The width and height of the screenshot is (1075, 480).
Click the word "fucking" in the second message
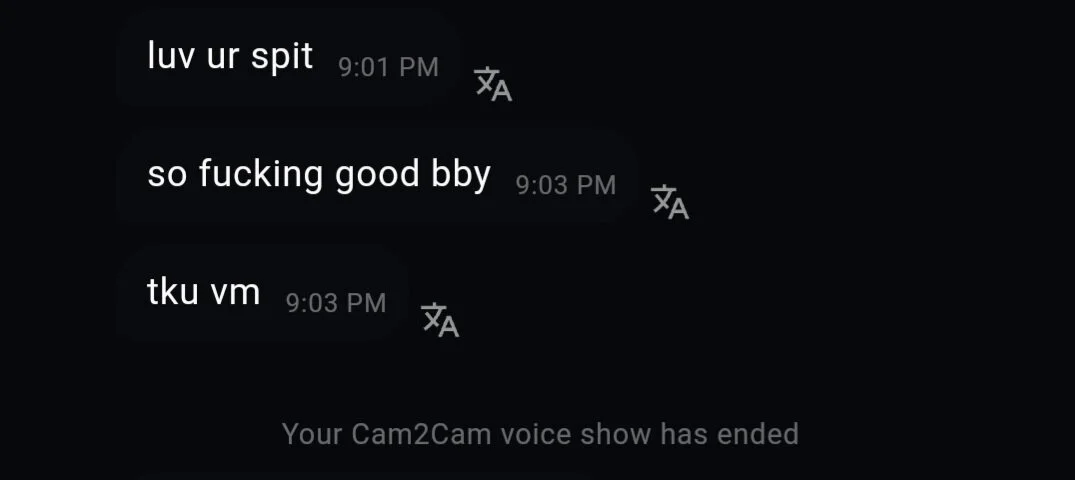(261, 174)
